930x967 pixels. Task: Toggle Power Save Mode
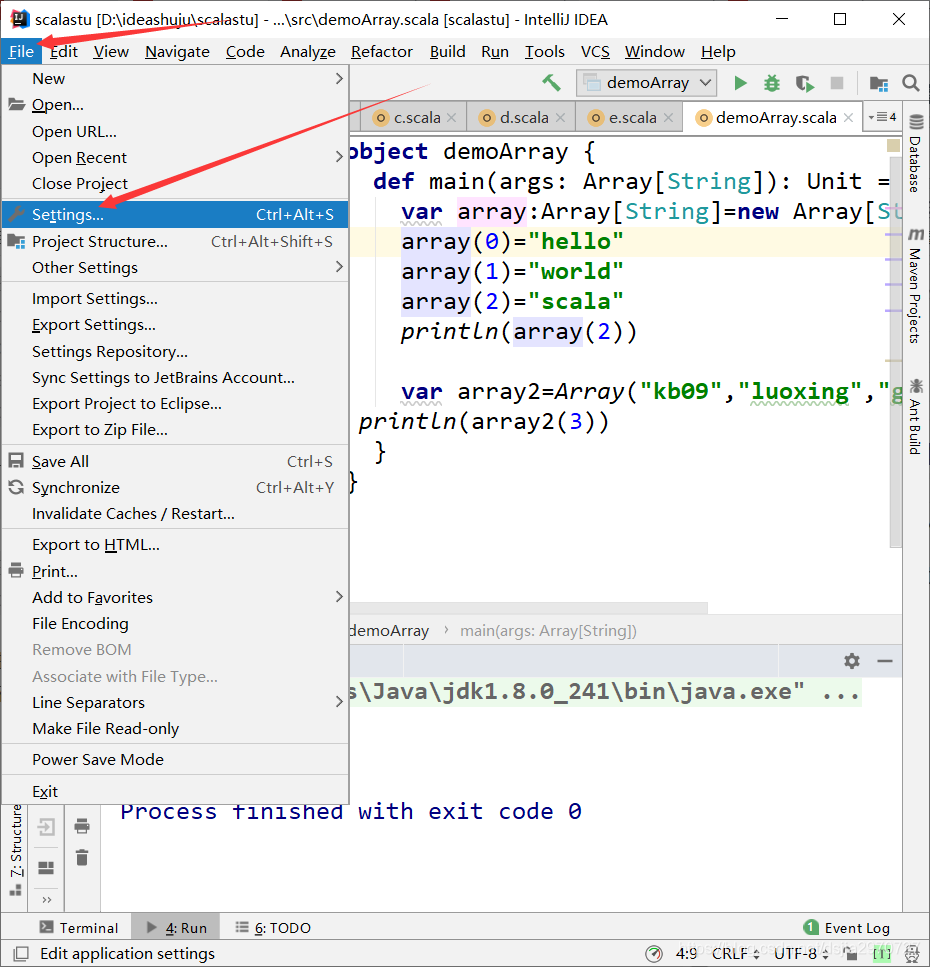pos(175,759)
